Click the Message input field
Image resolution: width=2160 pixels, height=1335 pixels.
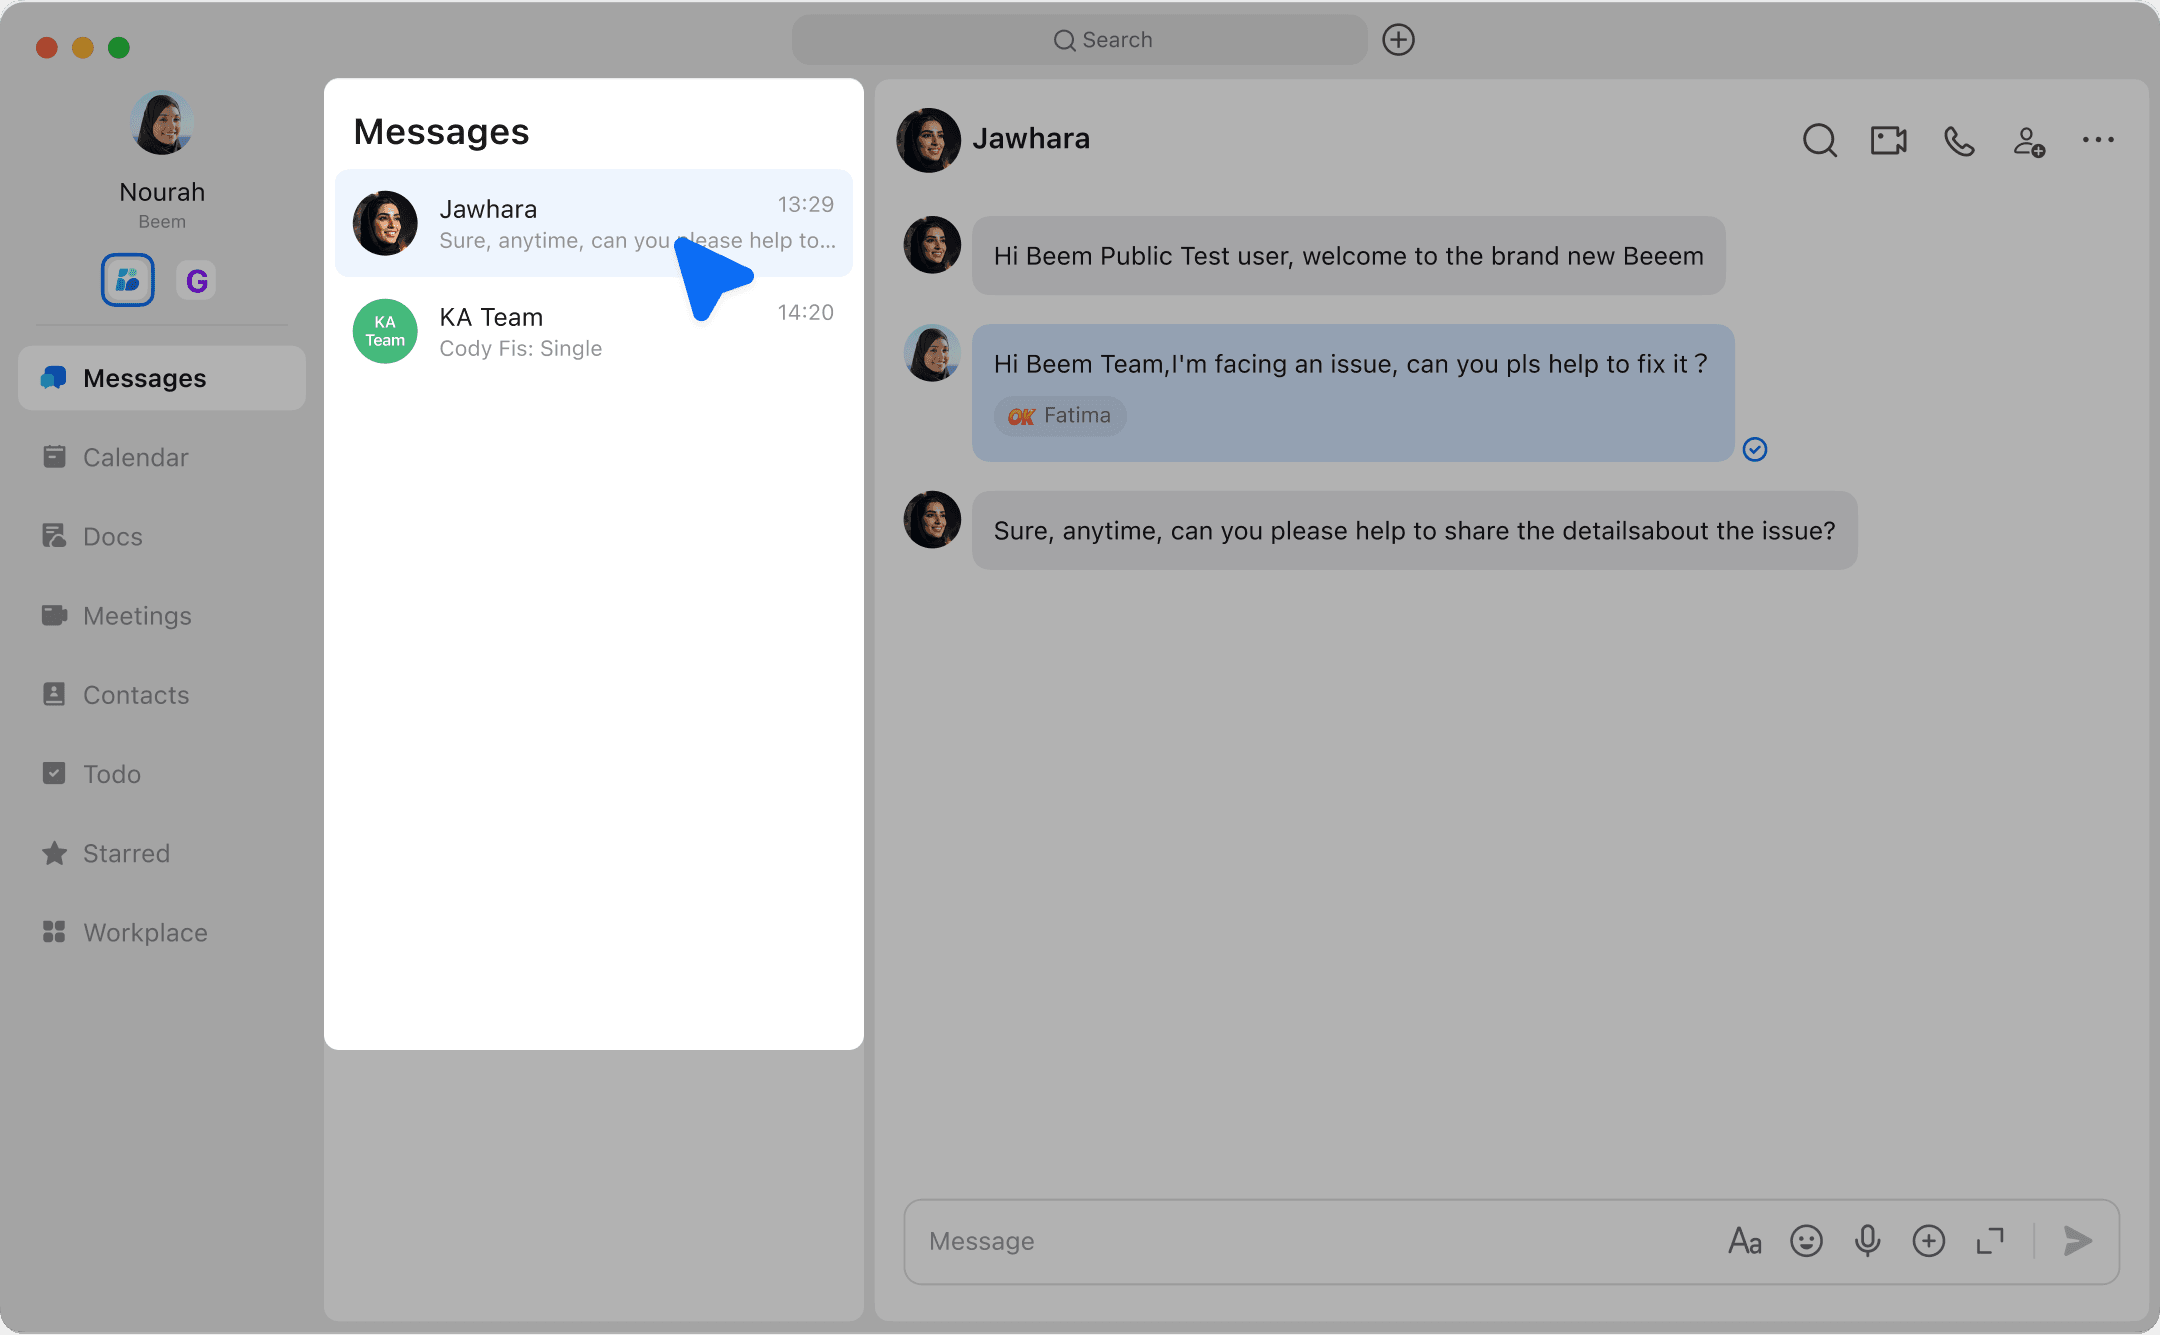(1300, 1241)
